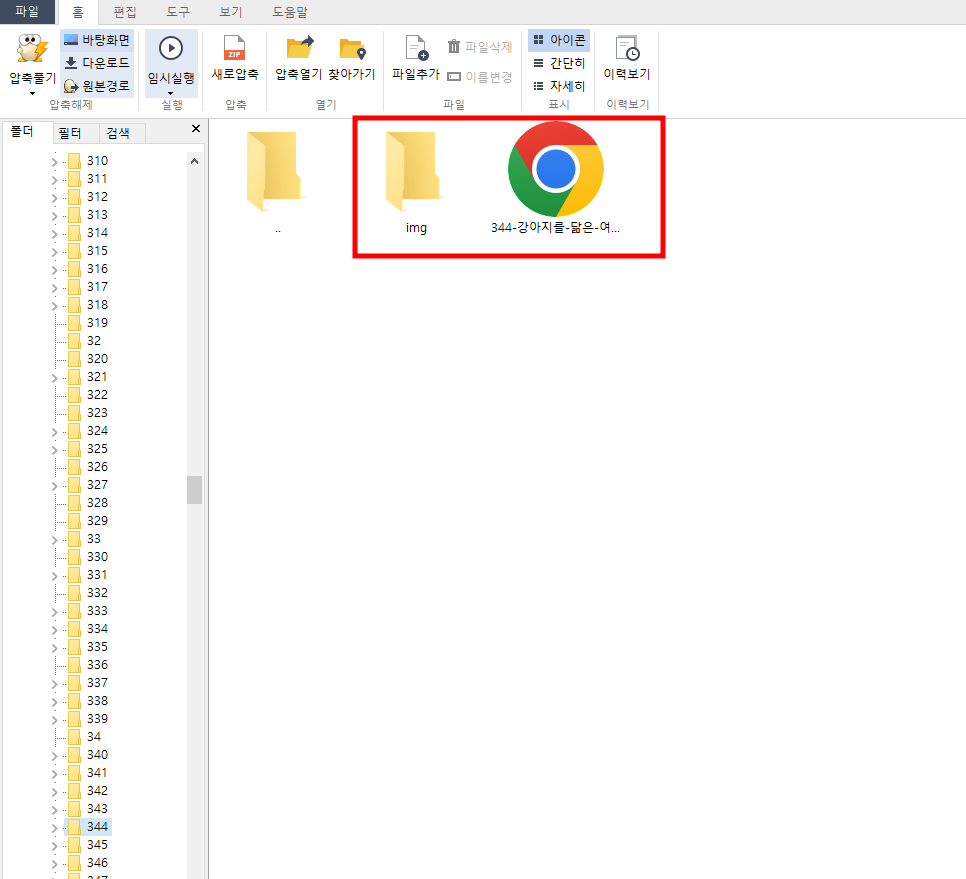Click the folder tree scrollbar thumb
Viewport: 966px width, 879px height.
(x=195, y=490)
